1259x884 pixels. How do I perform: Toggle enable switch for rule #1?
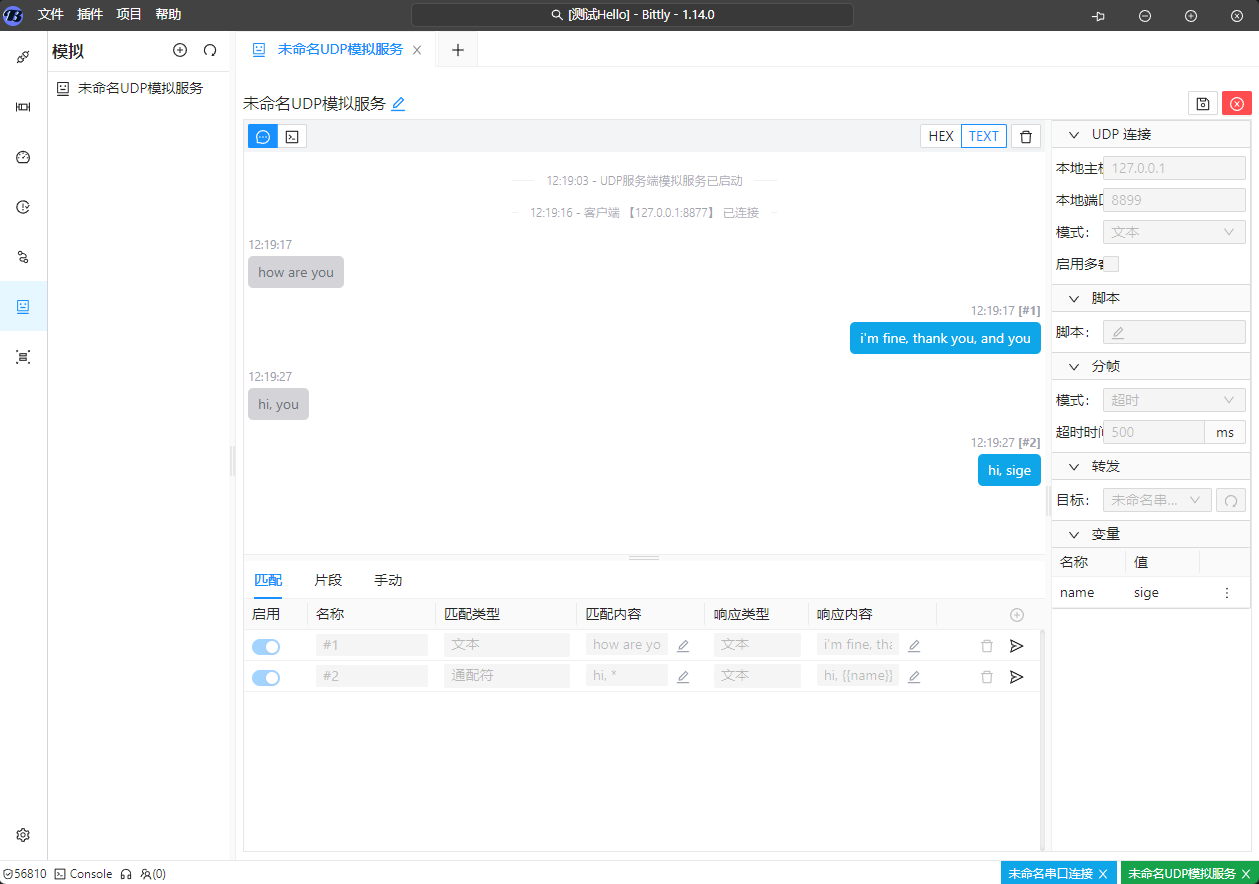point(266,647)
